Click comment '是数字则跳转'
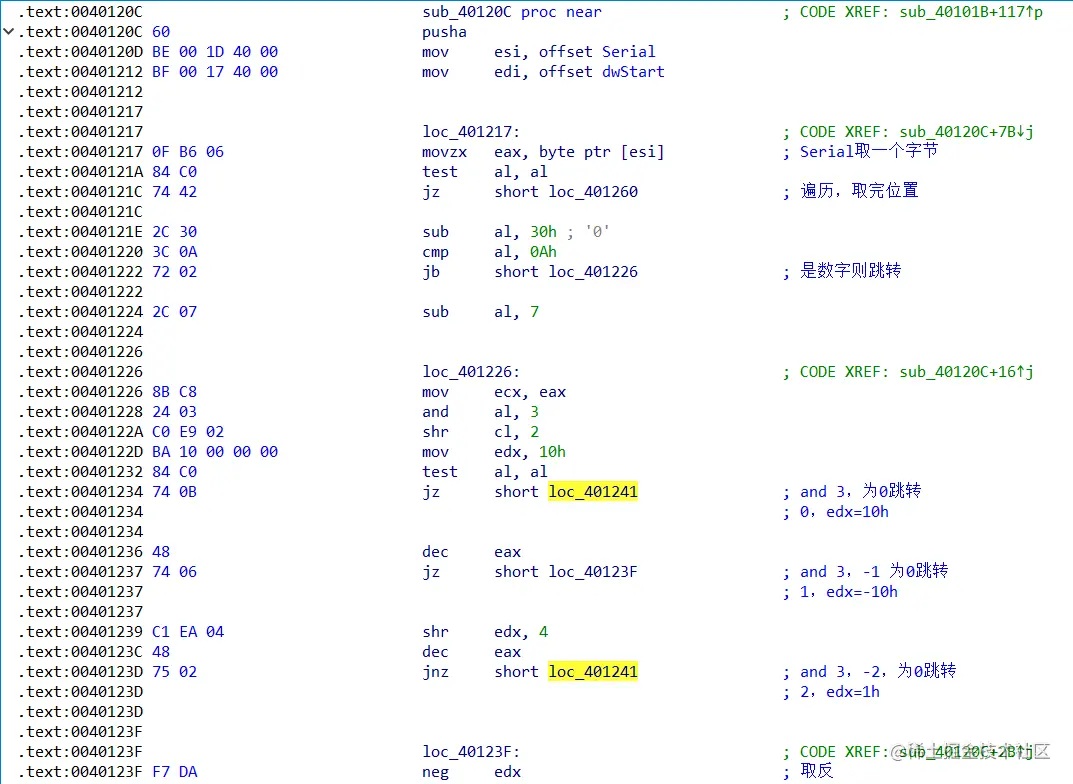The width and height of the screenshot is (1073, 784). (851, 271)
